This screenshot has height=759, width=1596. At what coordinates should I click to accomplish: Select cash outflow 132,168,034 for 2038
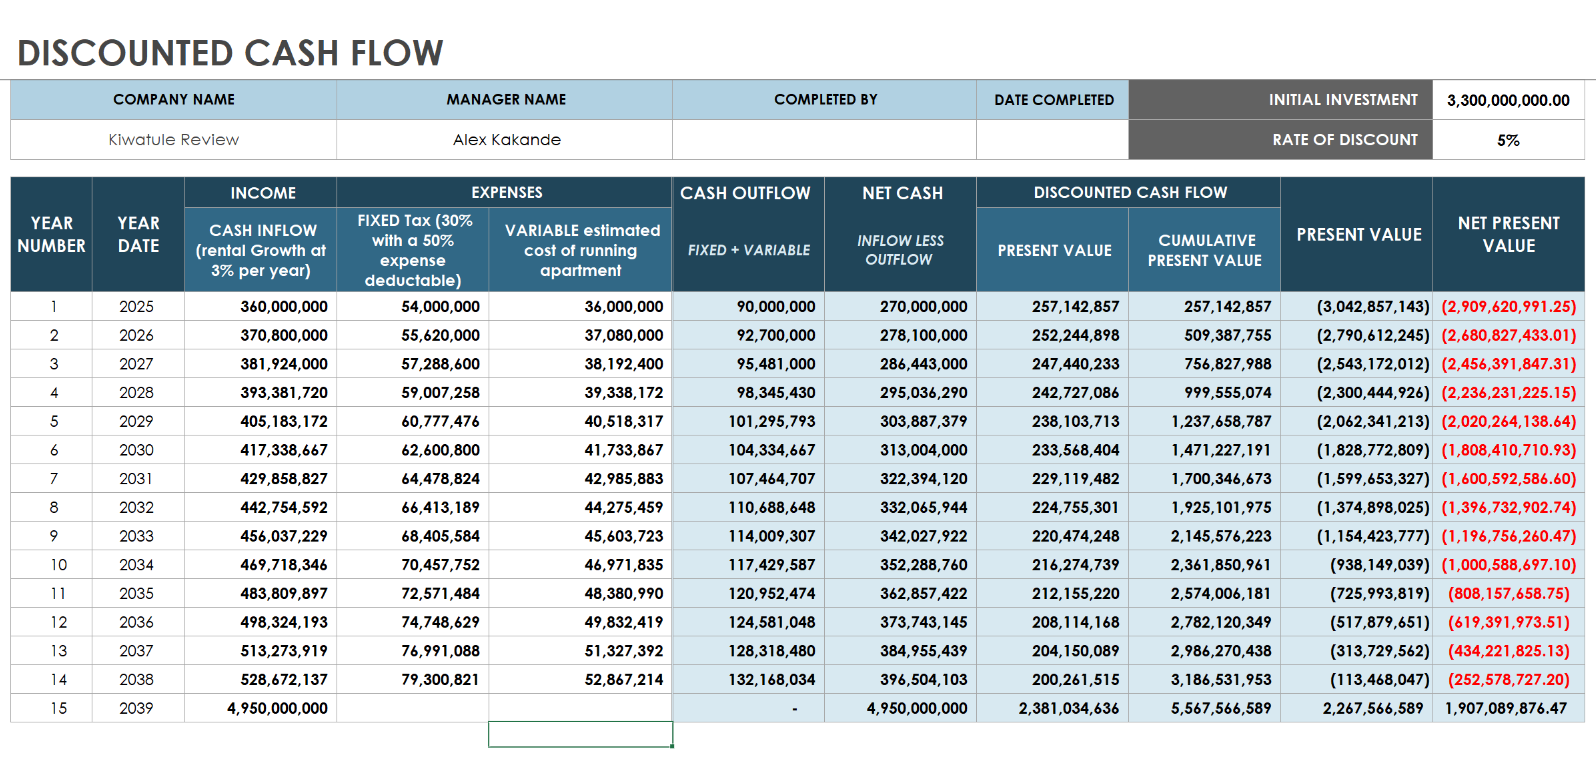click(748, 680)
